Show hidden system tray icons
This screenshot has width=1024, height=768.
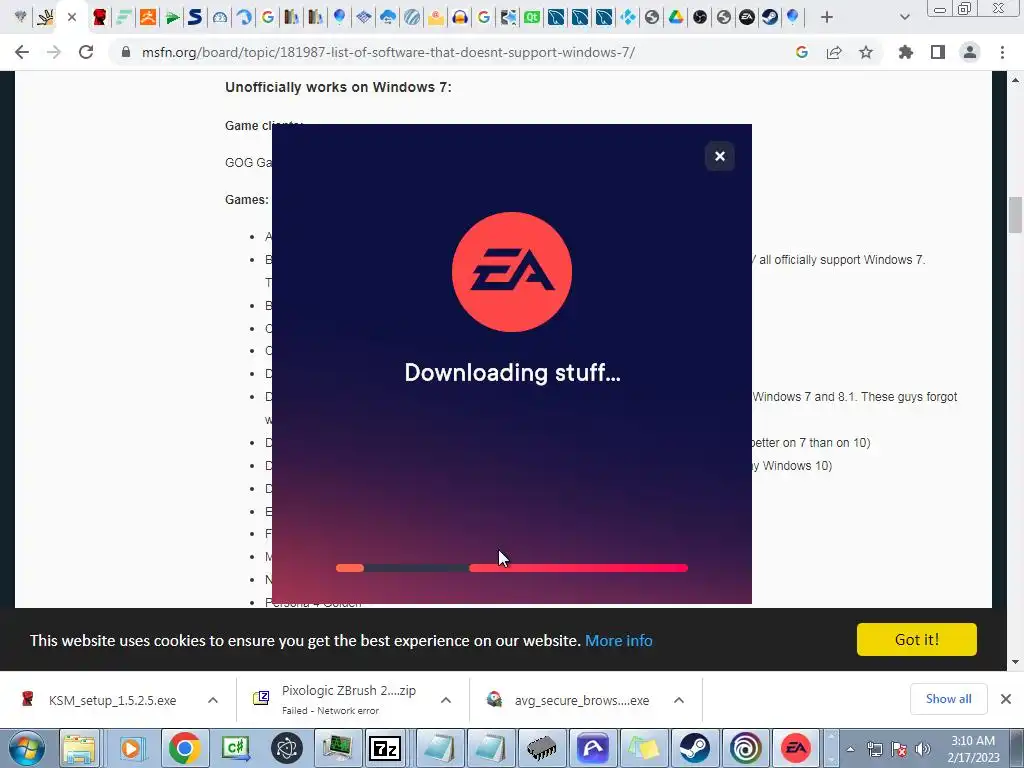coord(850,749)
